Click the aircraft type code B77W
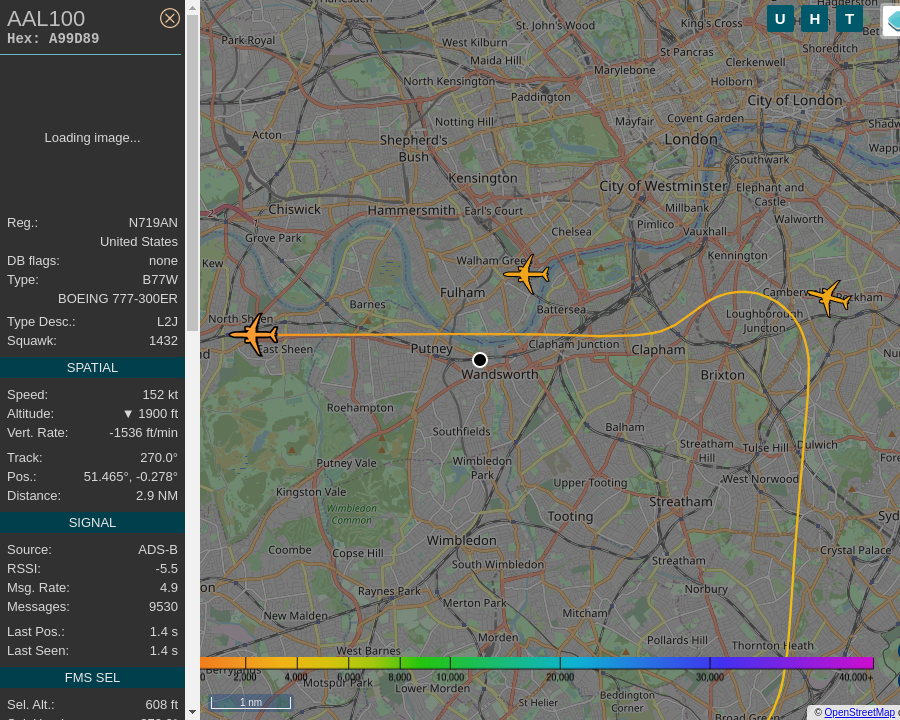The width and height of the screenshot is (900, 720). click(x=160, y=280)
